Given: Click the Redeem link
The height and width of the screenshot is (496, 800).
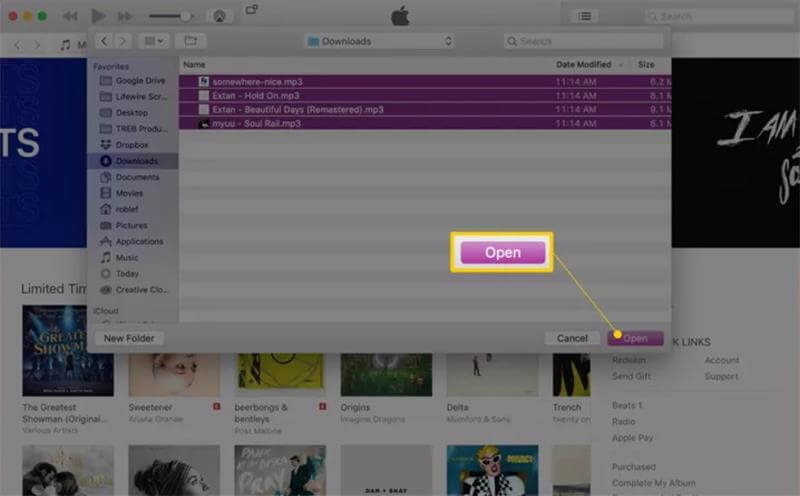Looking at the screenshot, I should coord(629,360).
